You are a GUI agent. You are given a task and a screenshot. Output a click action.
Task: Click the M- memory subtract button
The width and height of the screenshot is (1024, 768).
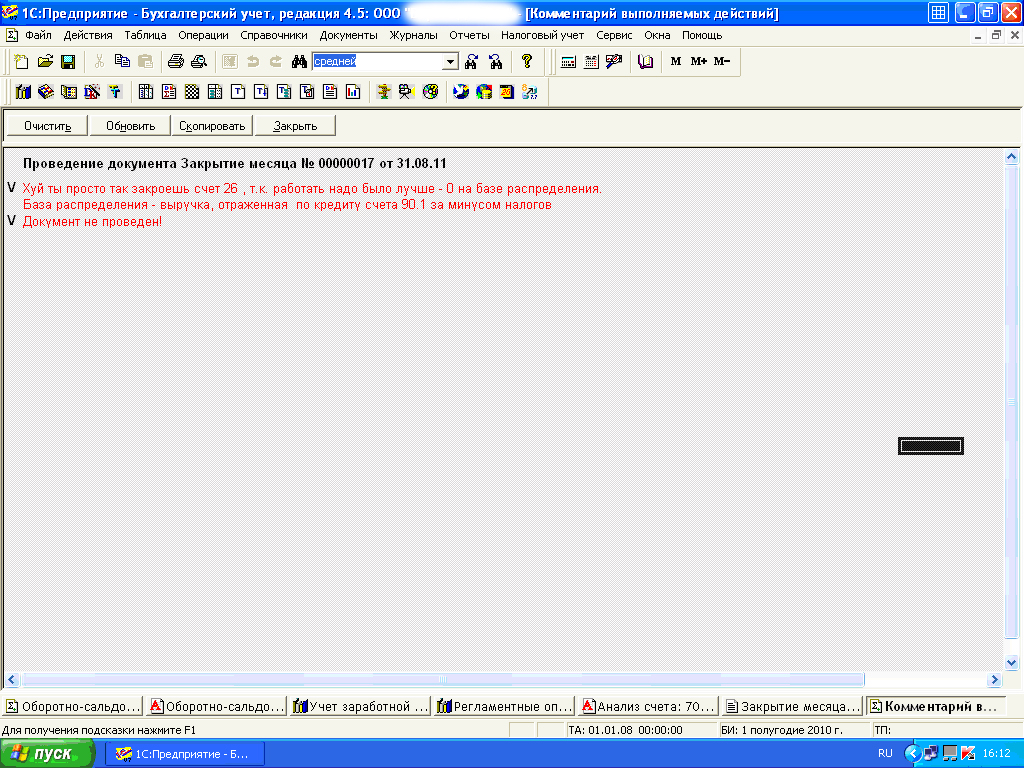[x=722, y=61]
